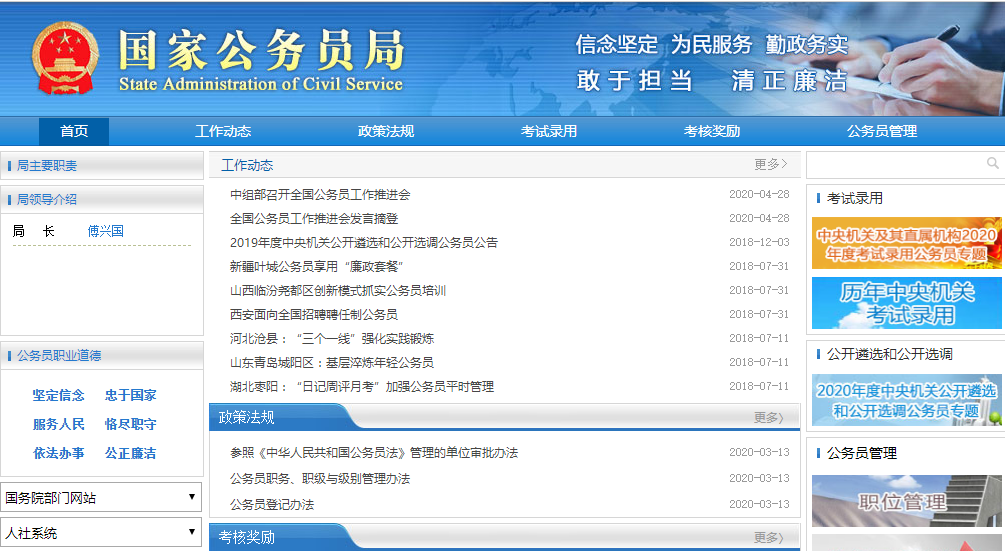Open the 国务院部门网站 dropdown
Image resolution: width=1005 pixels, height=551 pixels.
coord(101,497)
